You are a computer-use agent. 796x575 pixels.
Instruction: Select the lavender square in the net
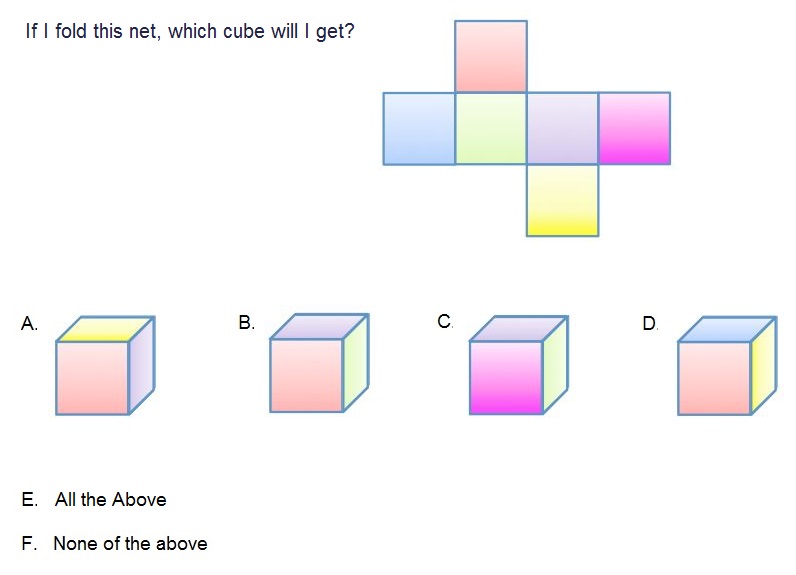[562, 128]
